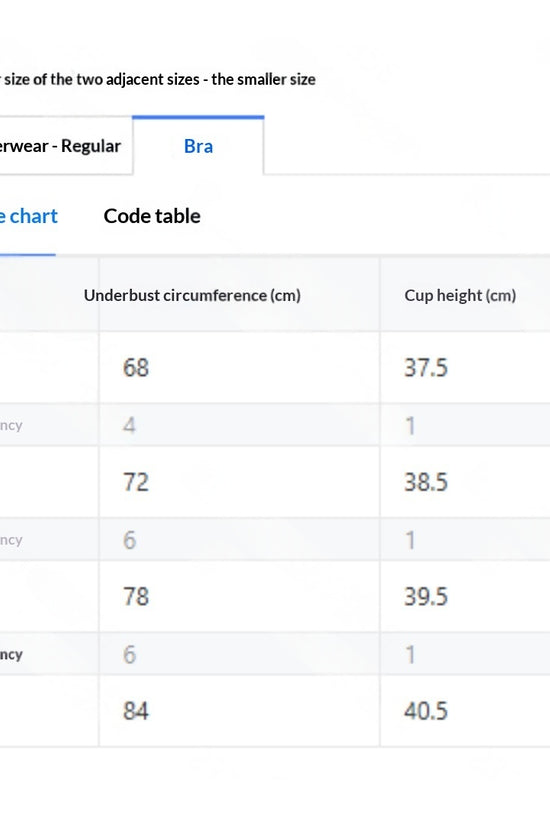
Task: Click the 72 underbust value
Action: (x=136, y=482)
